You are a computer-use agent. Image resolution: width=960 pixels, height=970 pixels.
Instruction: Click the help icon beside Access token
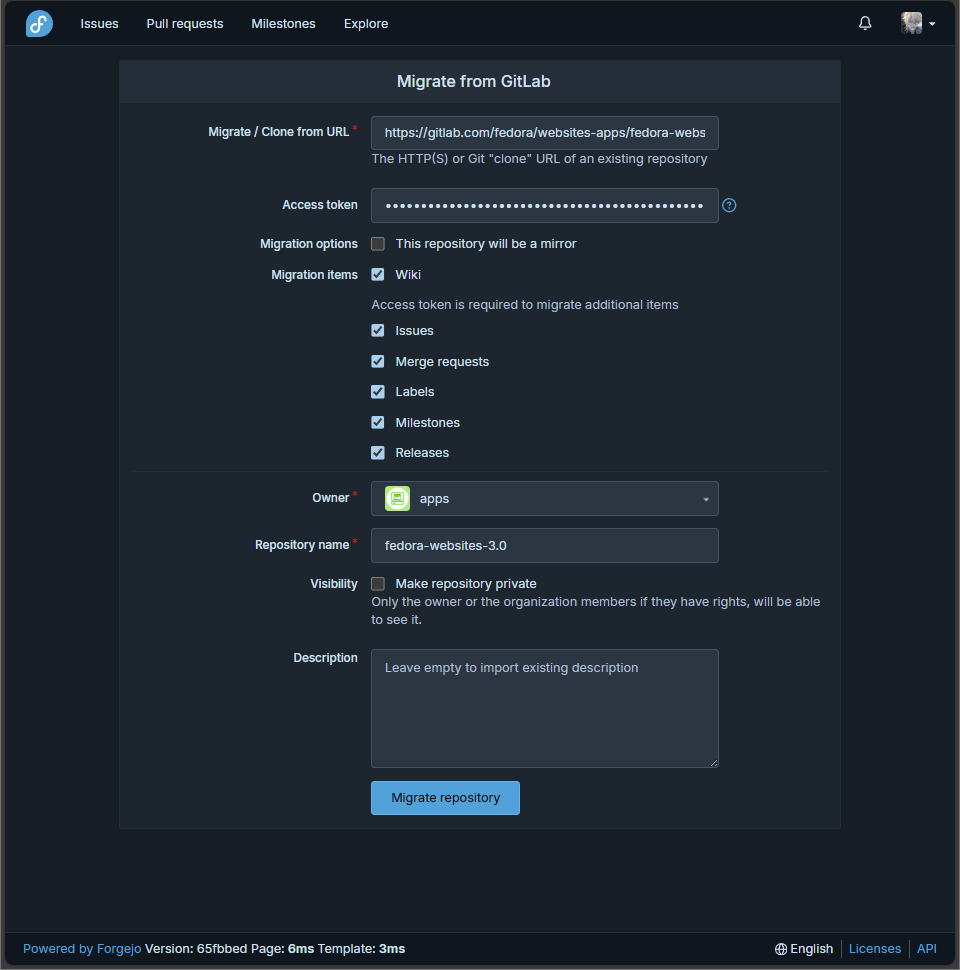point(729,205)
